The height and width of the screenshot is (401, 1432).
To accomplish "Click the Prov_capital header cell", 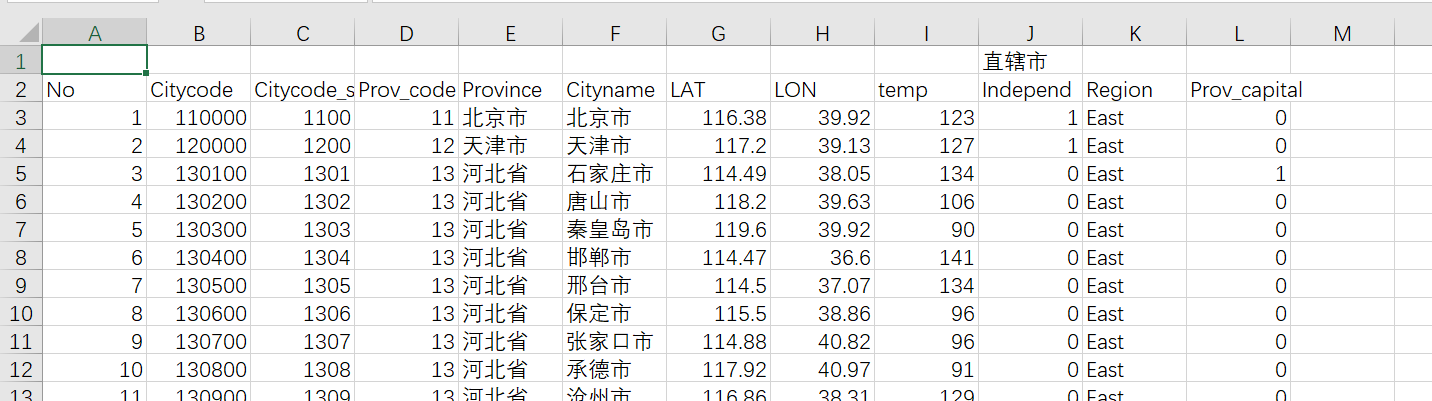I will point(1238,90).
